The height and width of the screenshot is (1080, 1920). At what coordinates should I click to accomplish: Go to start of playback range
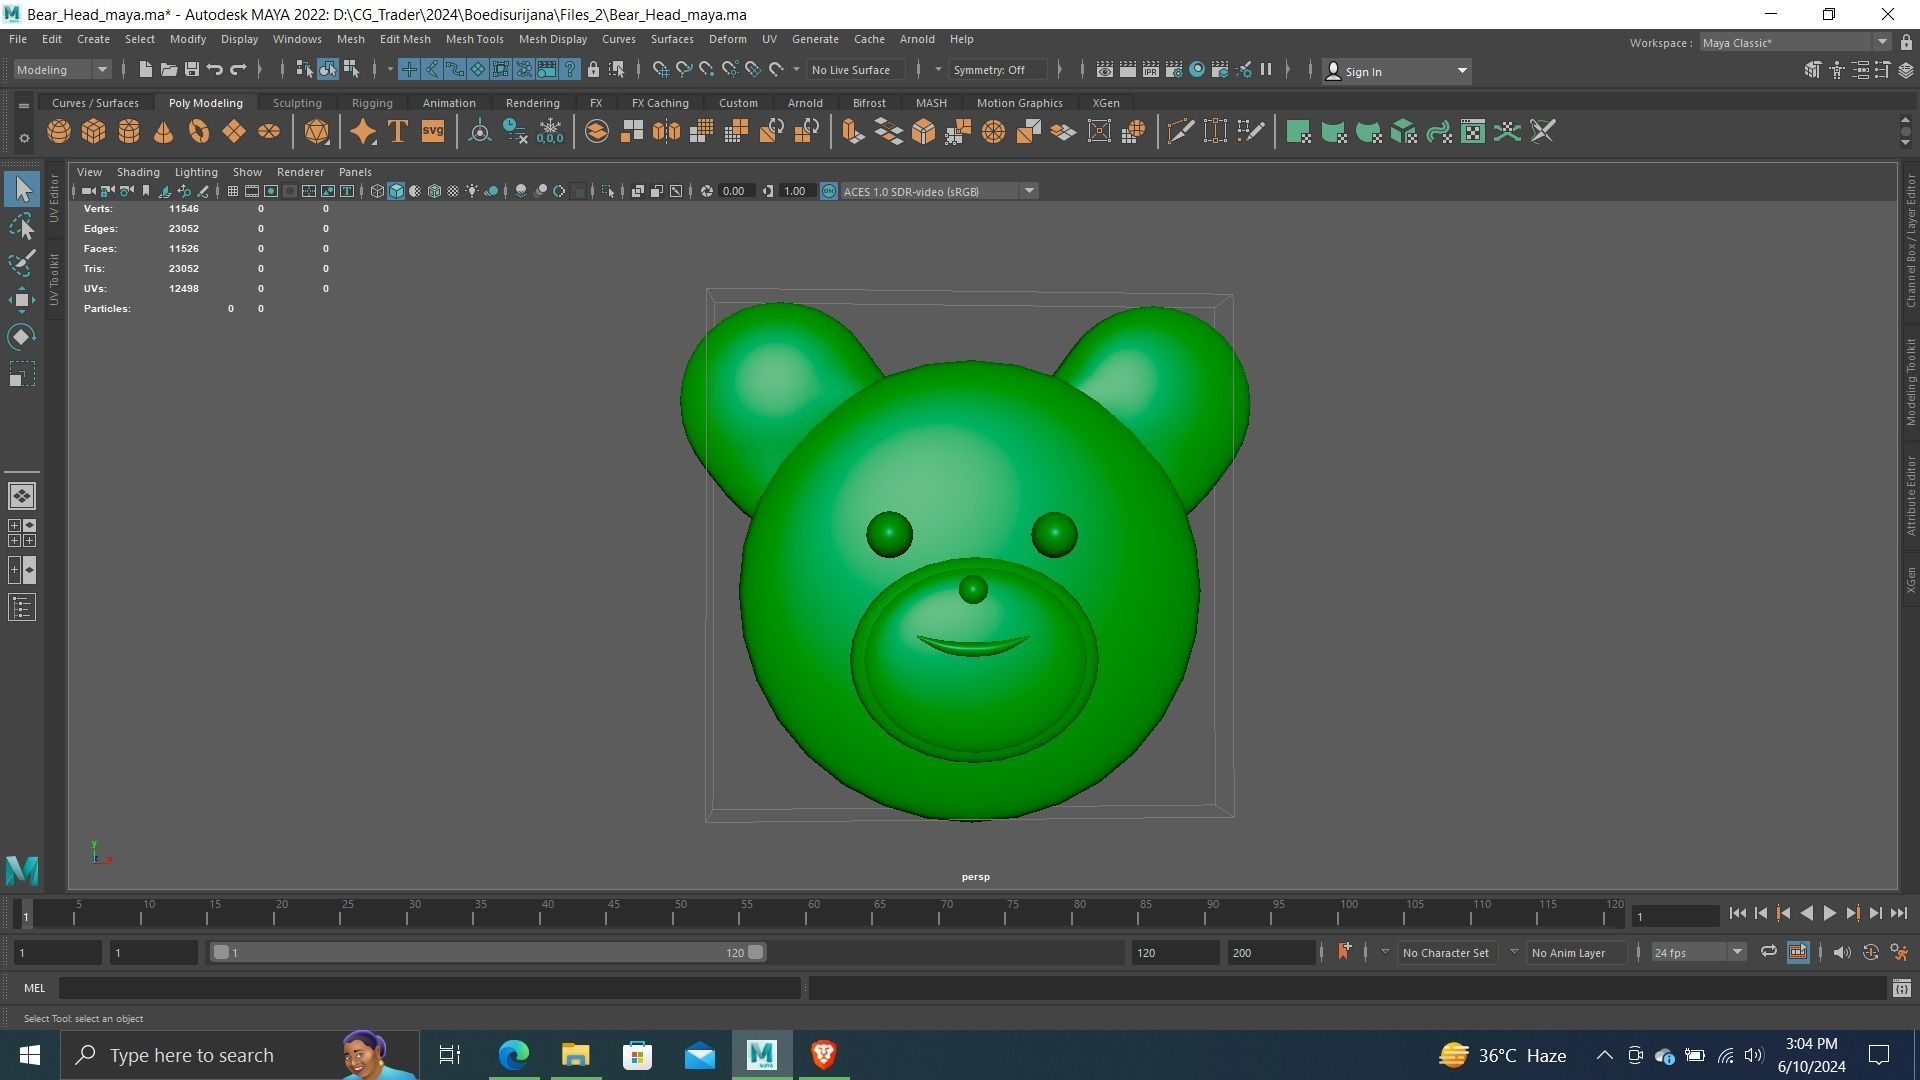pyautogui.click(x=1737, y=913)
